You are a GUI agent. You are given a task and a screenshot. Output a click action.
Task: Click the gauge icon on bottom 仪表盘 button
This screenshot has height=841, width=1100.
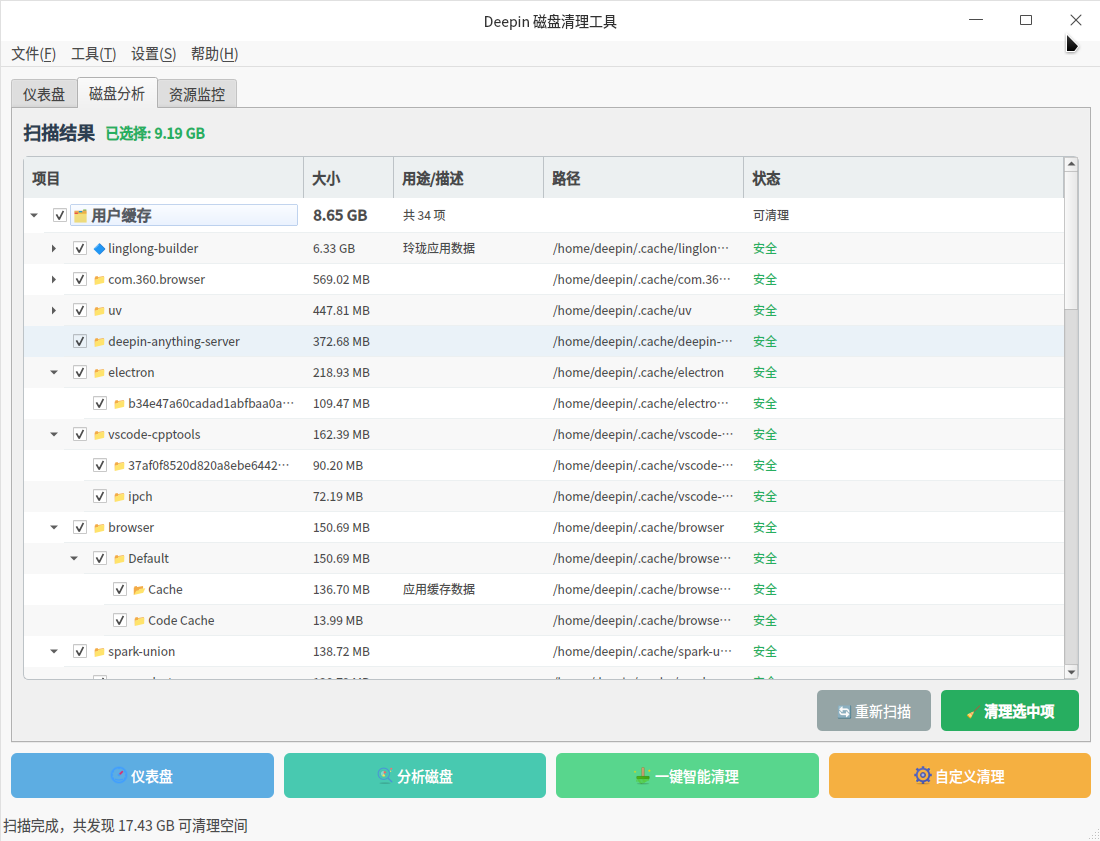click(x=118, y=776)
